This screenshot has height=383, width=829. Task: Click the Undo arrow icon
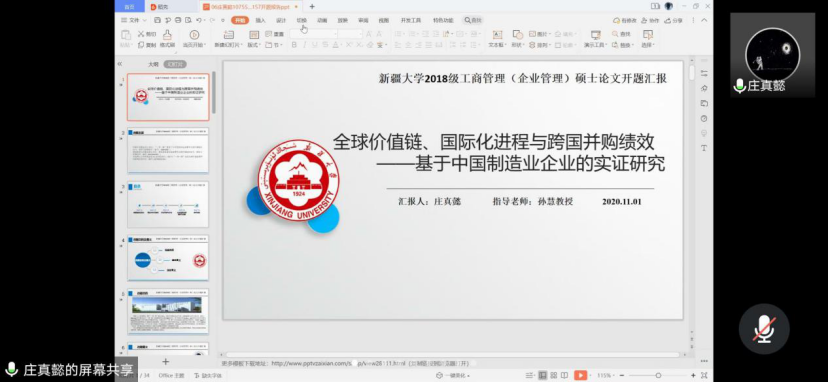point(199,20)
